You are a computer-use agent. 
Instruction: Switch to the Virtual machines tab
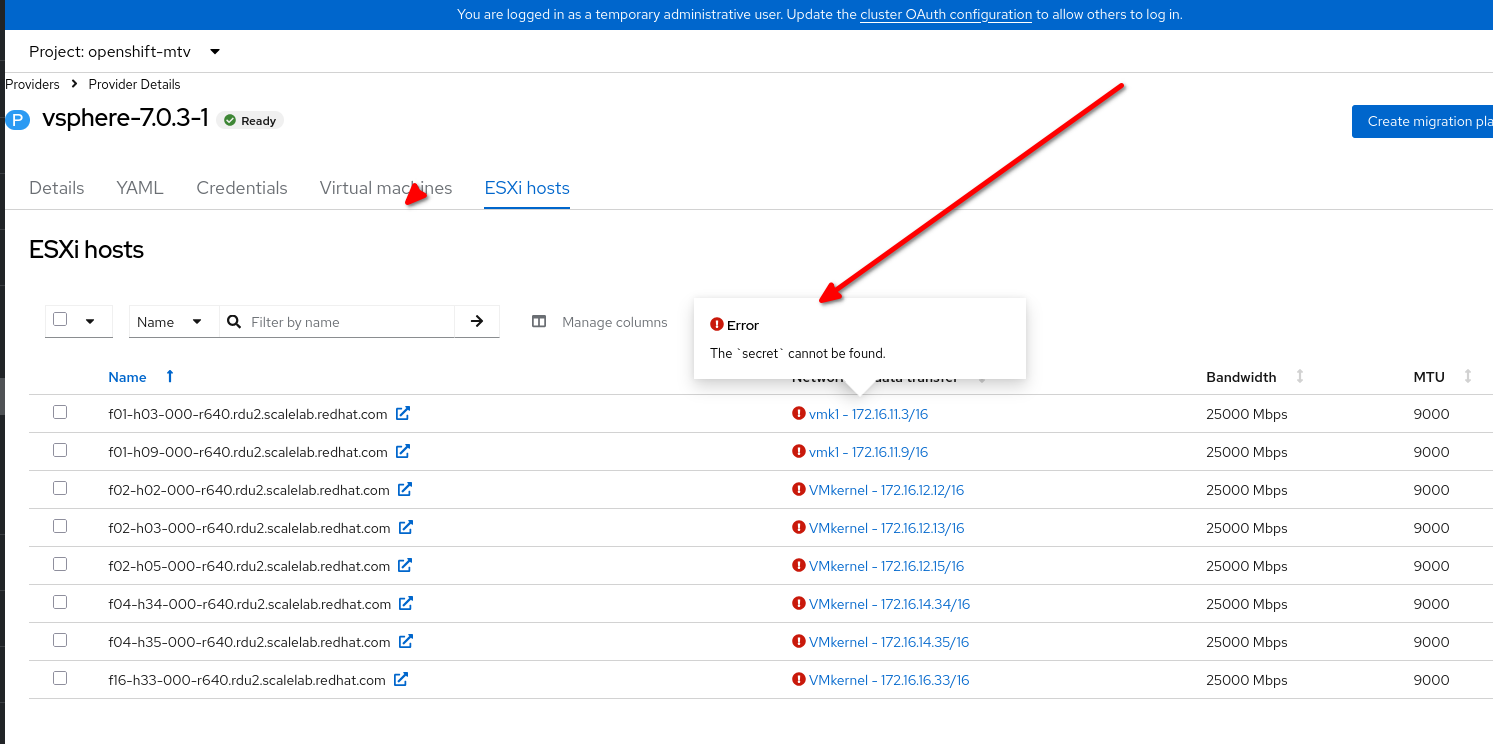point(386,188)
